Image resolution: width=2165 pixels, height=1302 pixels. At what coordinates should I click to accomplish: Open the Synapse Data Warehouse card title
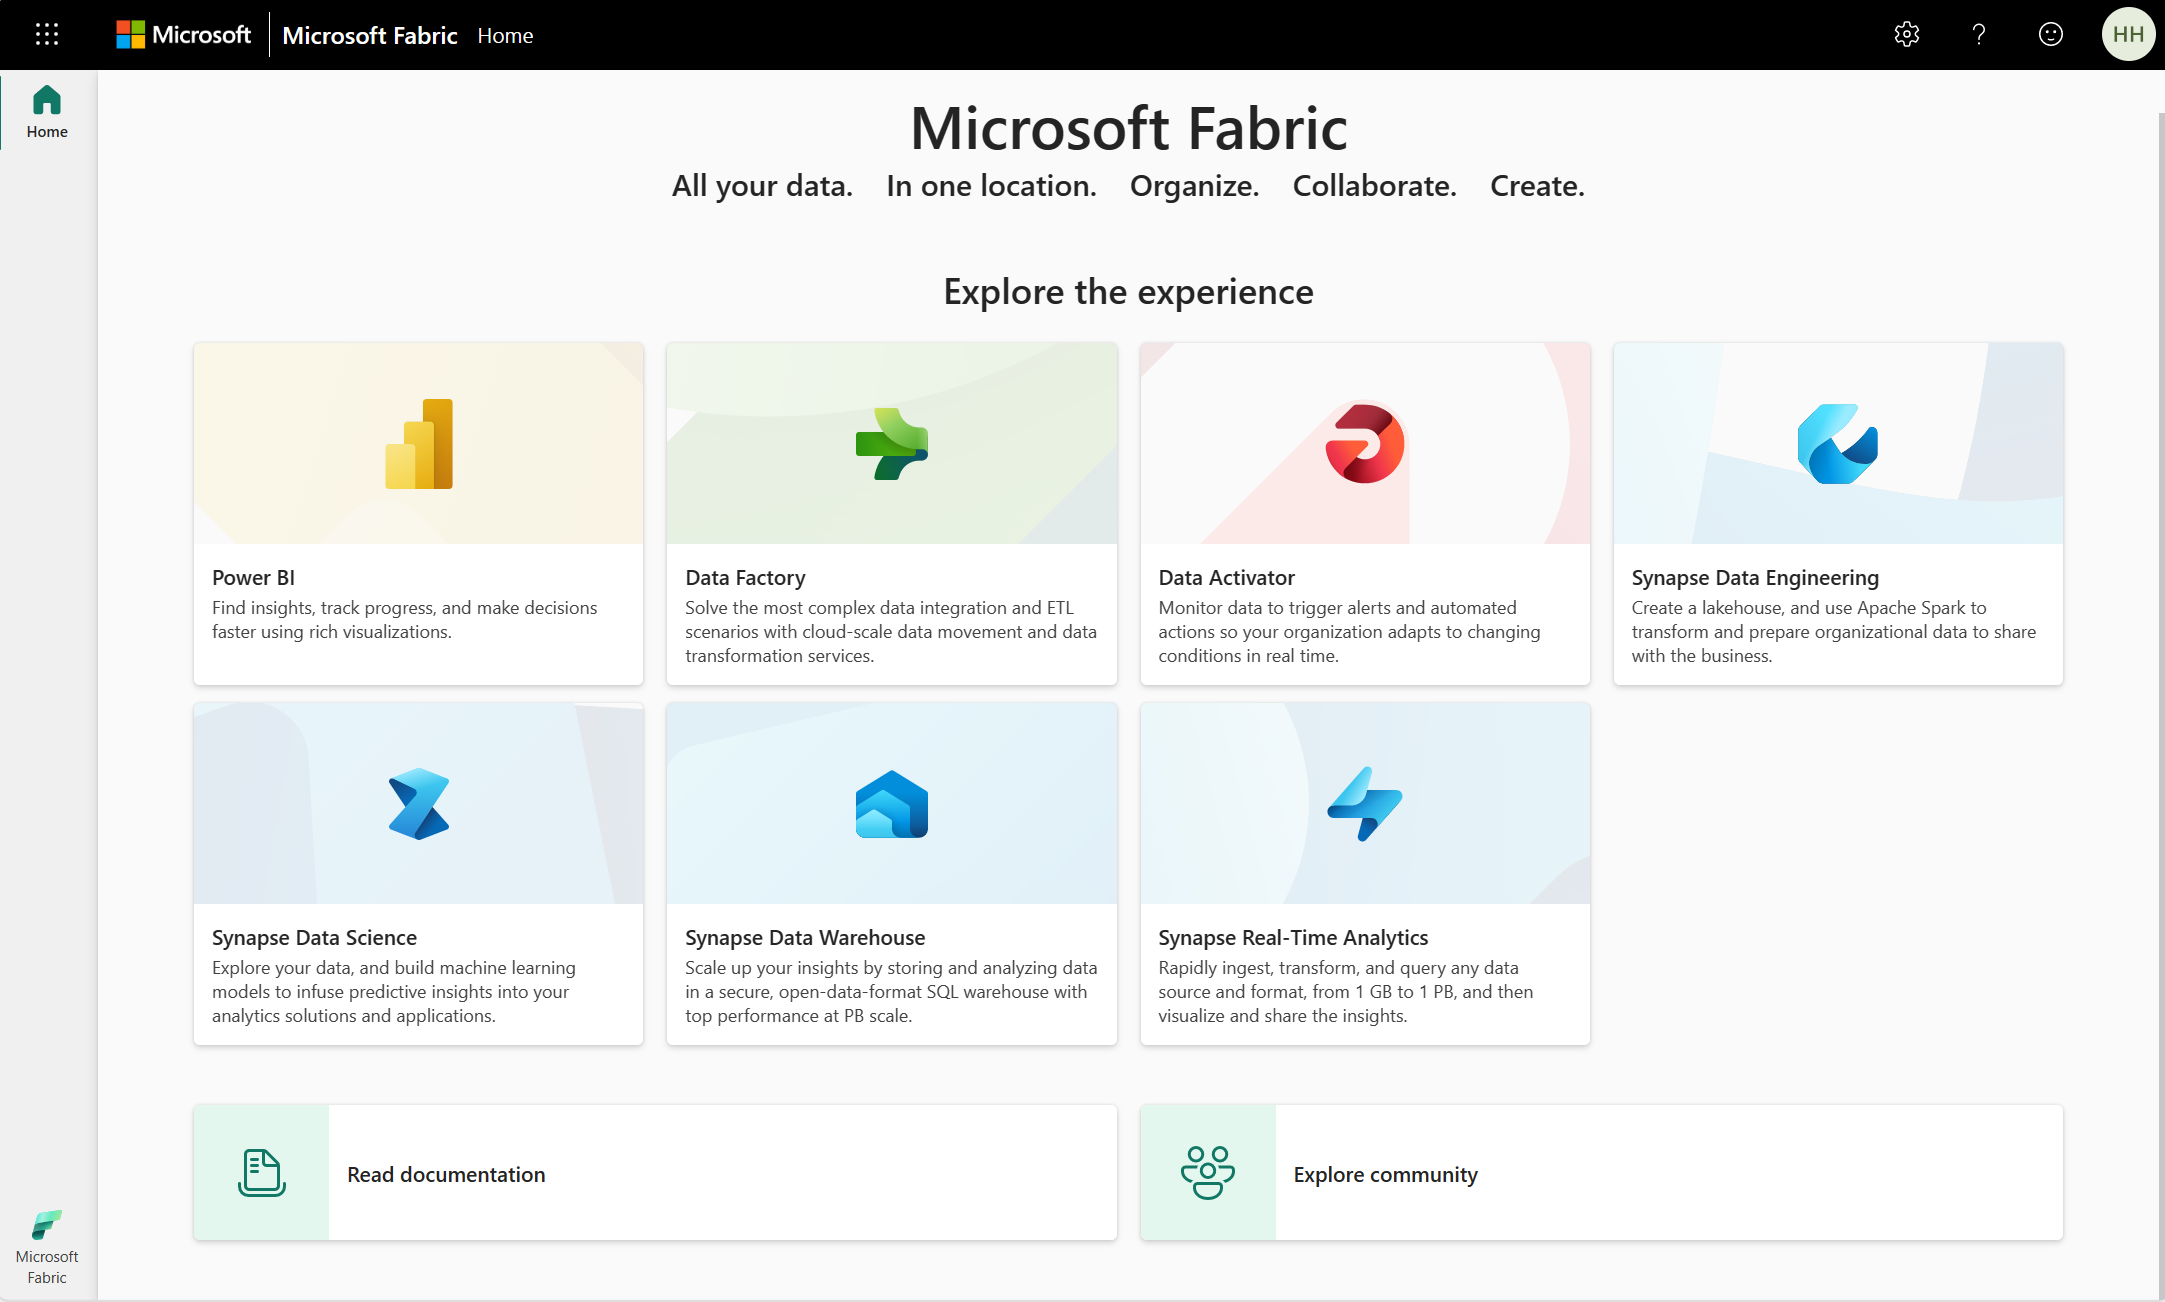(805, 938)
